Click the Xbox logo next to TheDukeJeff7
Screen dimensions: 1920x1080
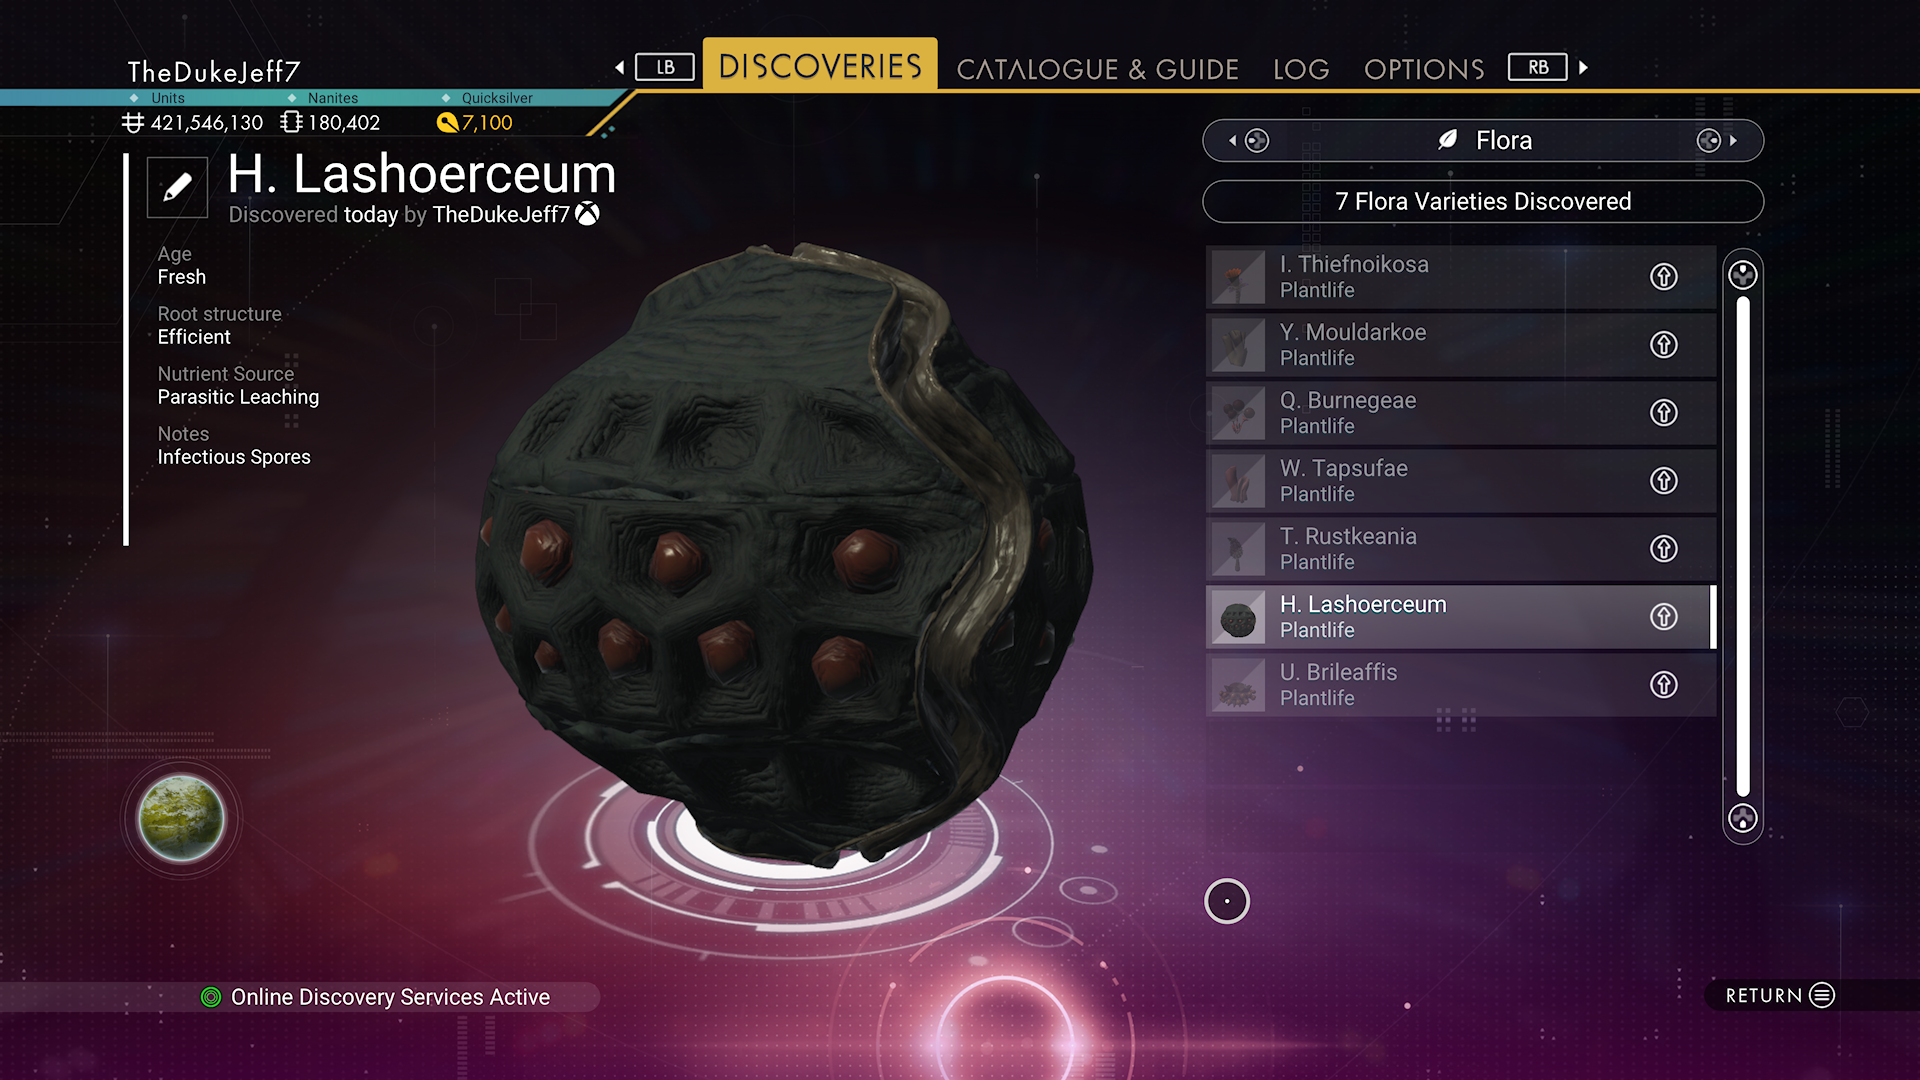pos(588,214)
